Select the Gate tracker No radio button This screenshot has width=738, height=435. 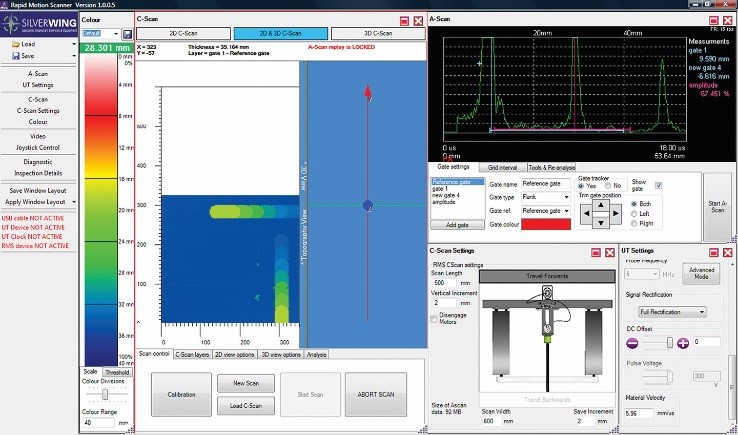607,185
